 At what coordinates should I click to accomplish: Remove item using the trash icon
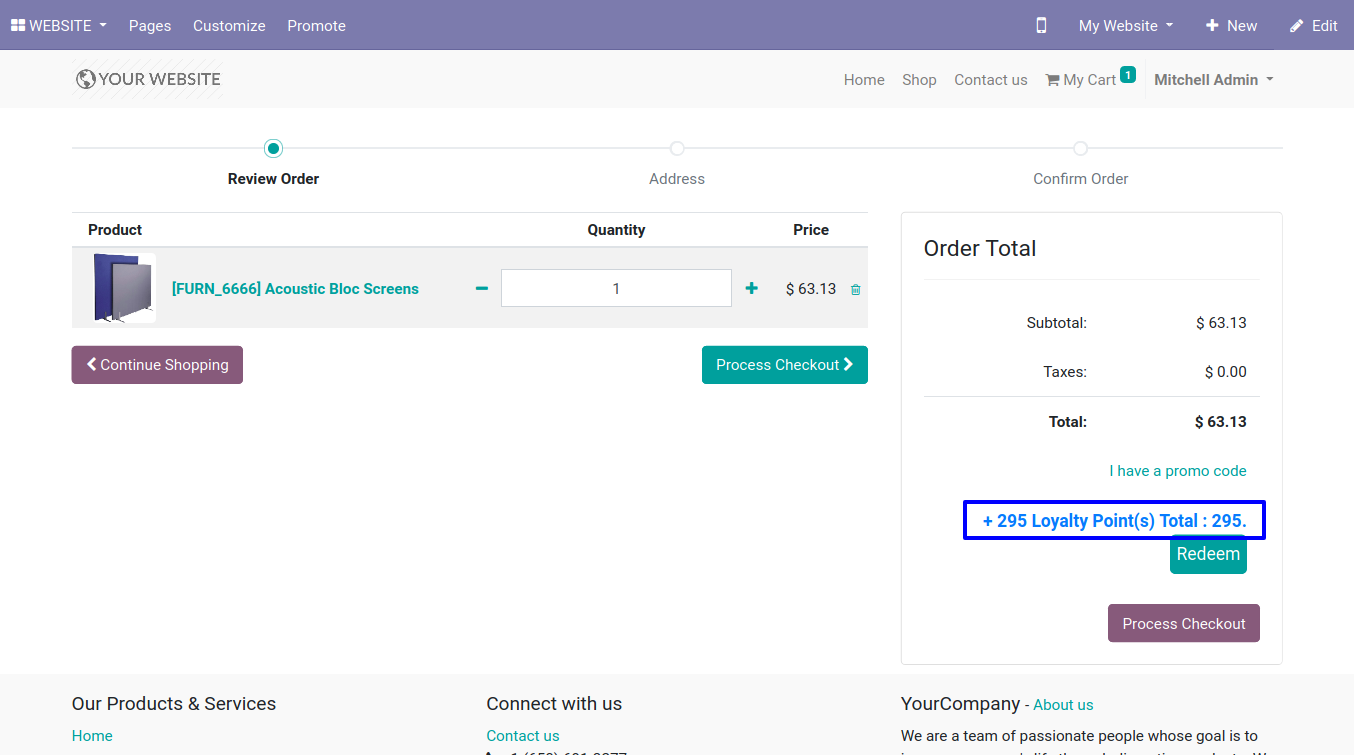[x=855, y=290]
